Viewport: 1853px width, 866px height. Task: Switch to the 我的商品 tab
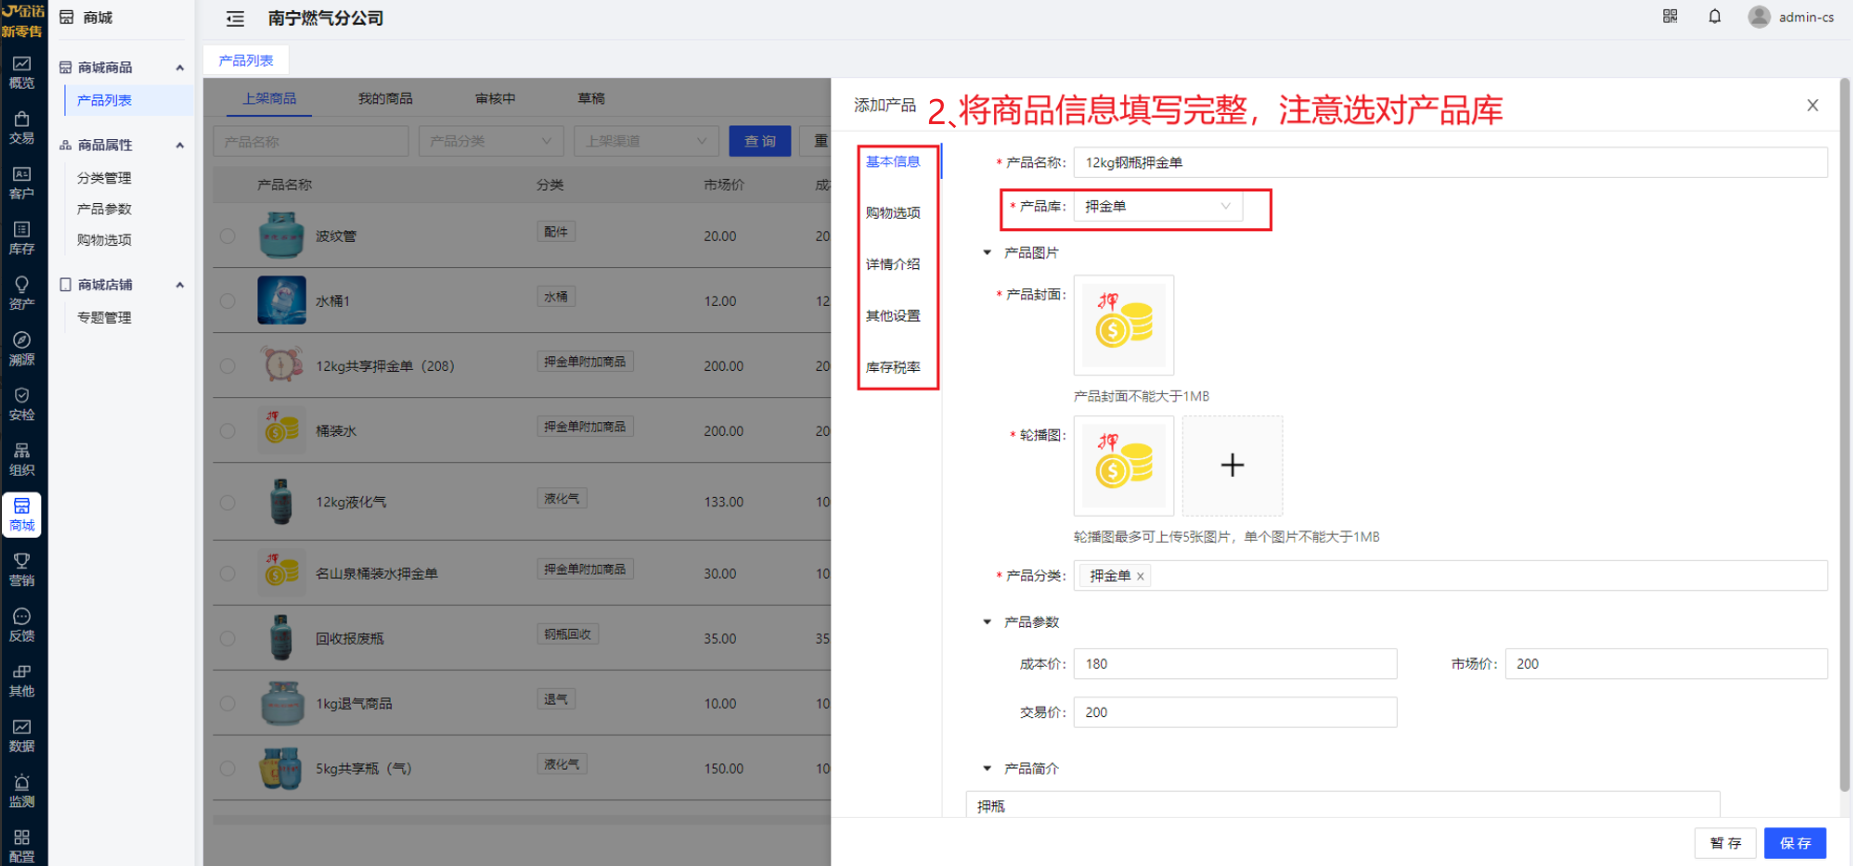coord(385,98)
